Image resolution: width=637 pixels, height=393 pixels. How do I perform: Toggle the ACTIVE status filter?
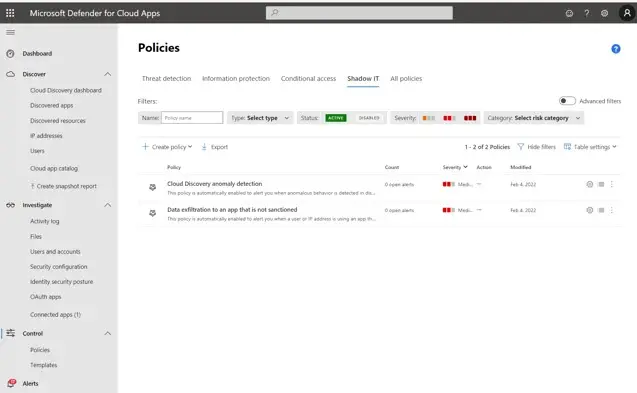(x=336, y=118)
